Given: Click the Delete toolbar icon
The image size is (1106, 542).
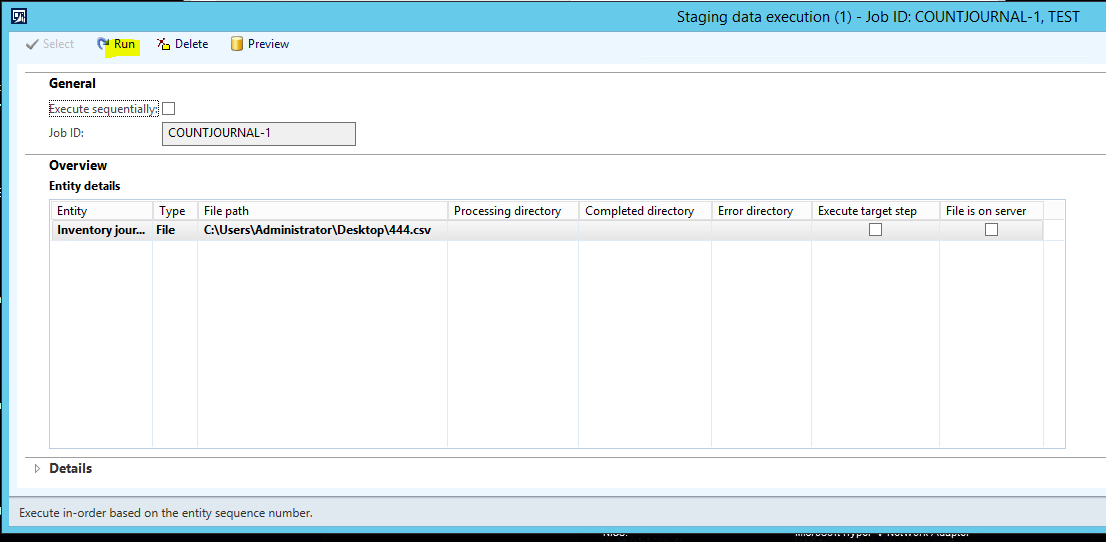Looking at the screenshot, I should coord(164,44).
